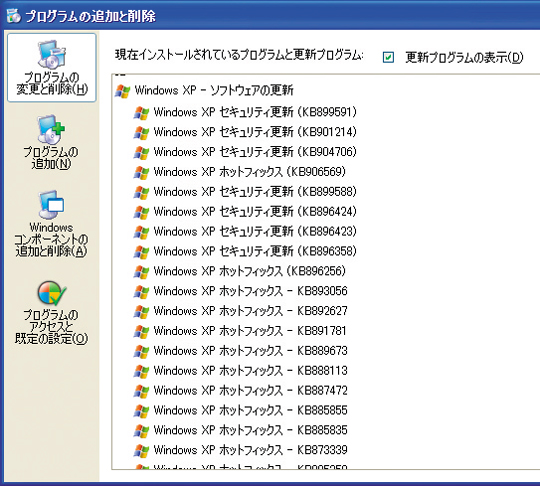Click the Windows flag icon beside KB899588
Image resolution: width=540 pixels, height=486 pixels.
click(x=141, y=192)
